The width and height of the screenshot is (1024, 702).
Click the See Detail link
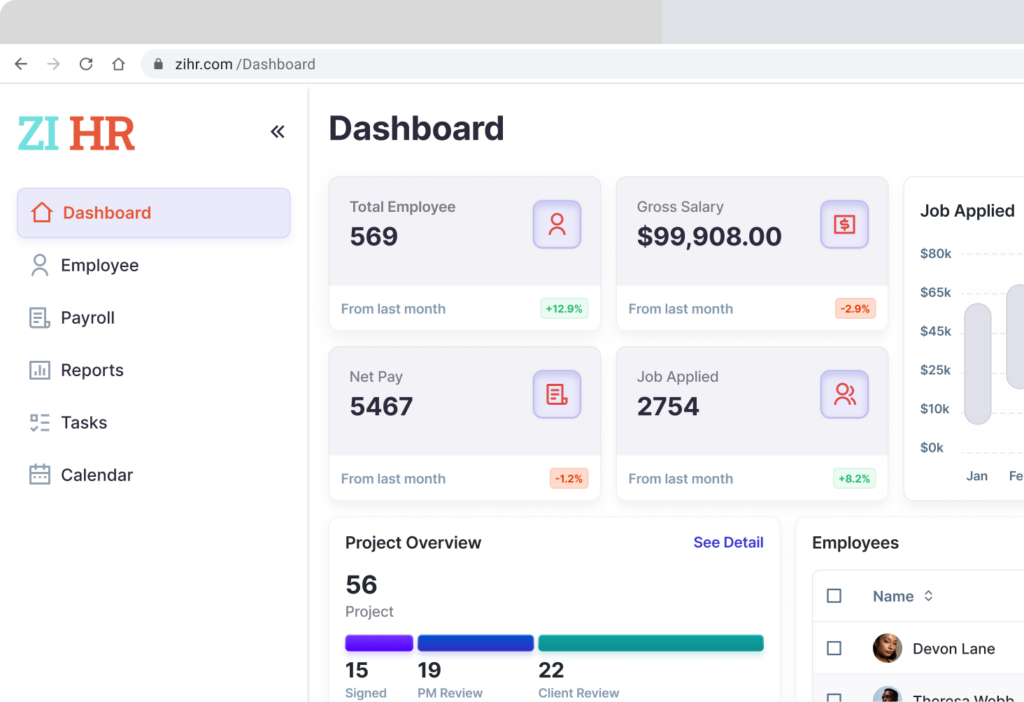(728, 542)
